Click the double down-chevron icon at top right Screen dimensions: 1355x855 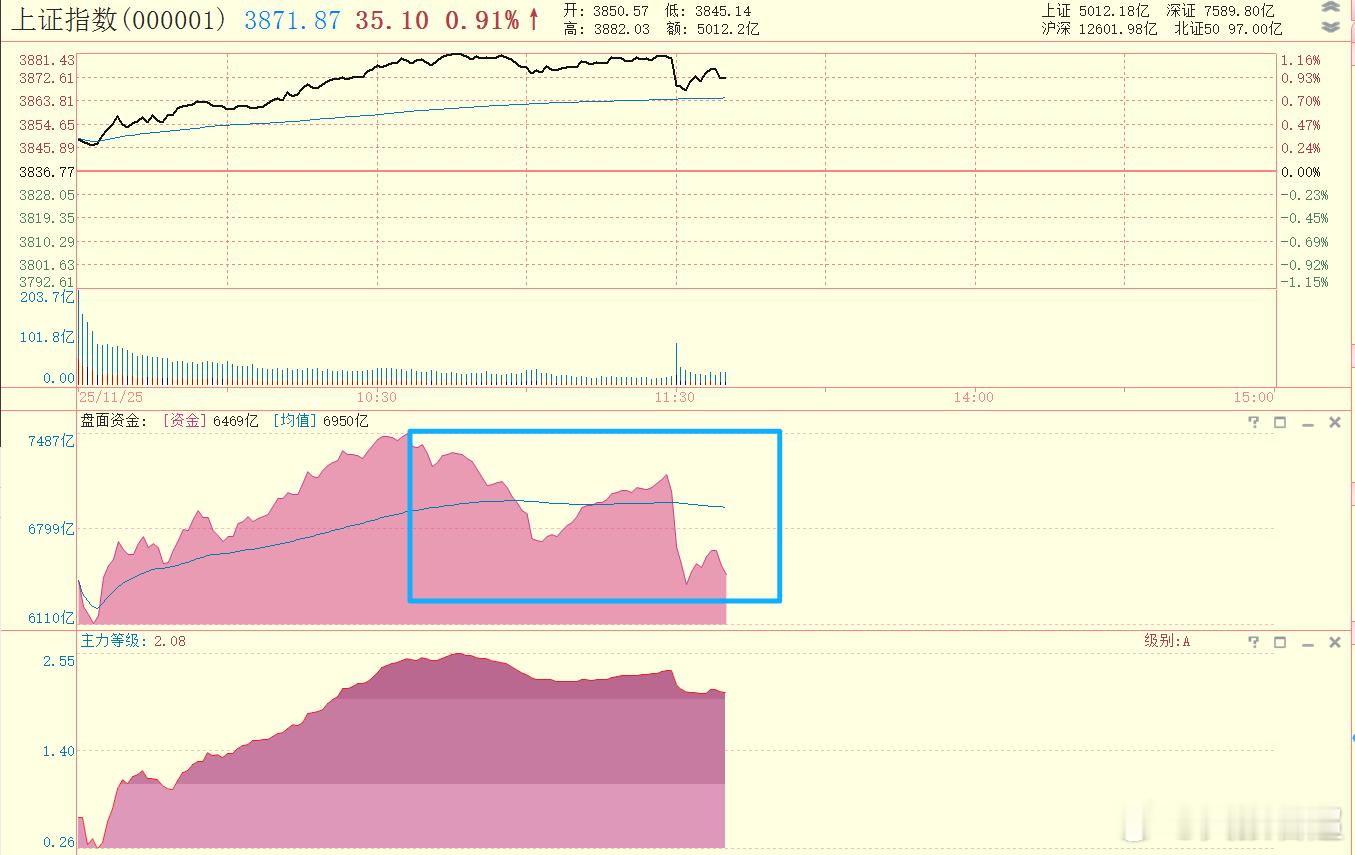pos(1330,27)
